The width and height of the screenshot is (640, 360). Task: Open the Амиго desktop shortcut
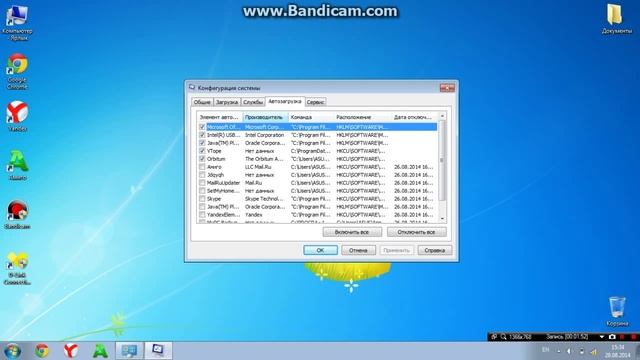17,165
